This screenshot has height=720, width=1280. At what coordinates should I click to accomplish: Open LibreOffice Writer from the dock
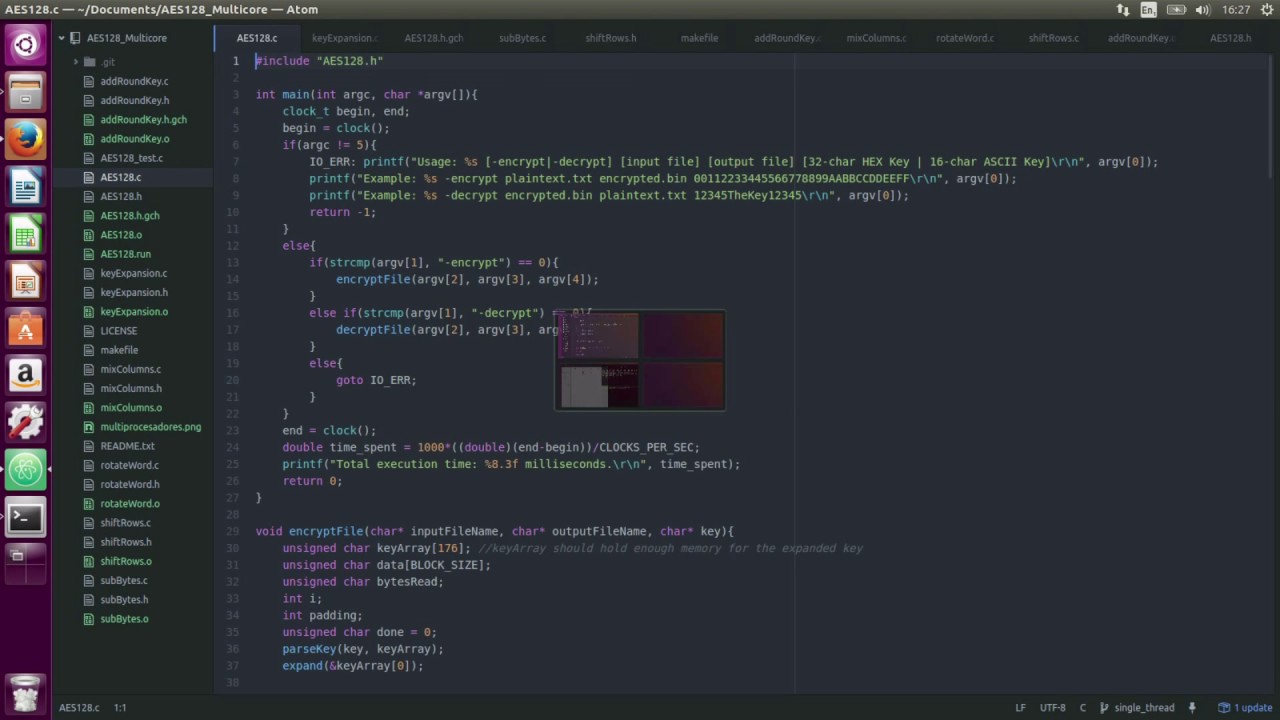coord(25,187)
